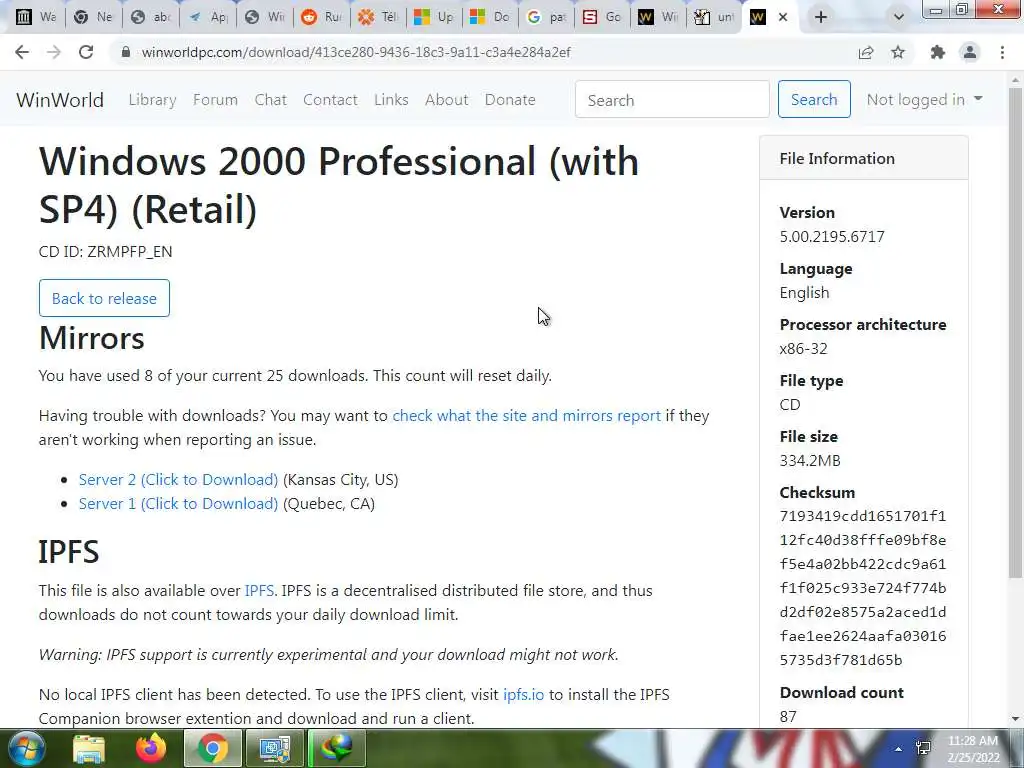This screenshot has height=768, width=1024.
Task: Click the WinWorld brand logo link
Action: click(60, 100)
